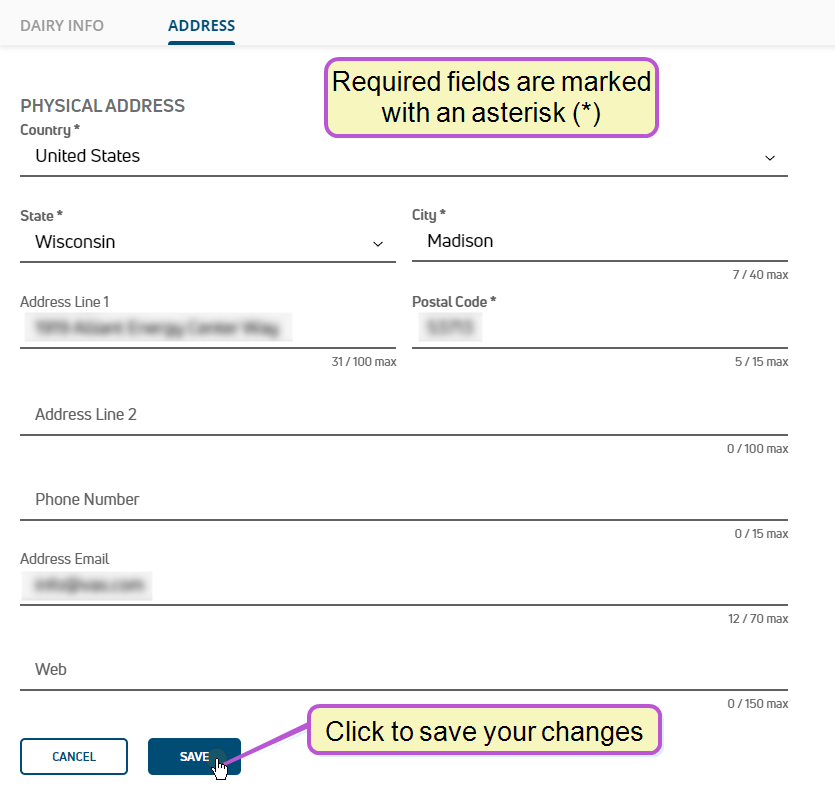Click the Physical Address section heading
This screenshot has width=835, height=793.
coord(103,105)
